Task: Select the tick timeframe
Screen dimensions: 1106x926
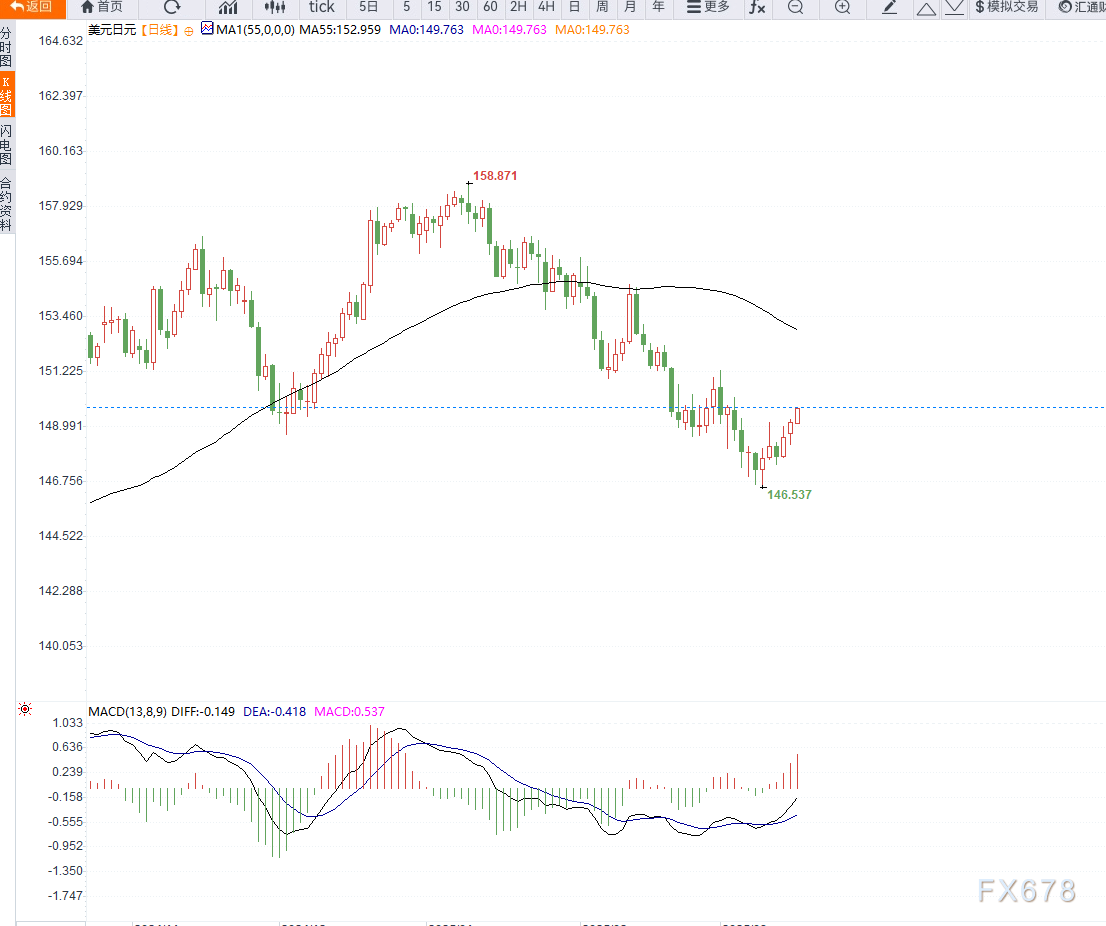Action: tap(322, 7)
